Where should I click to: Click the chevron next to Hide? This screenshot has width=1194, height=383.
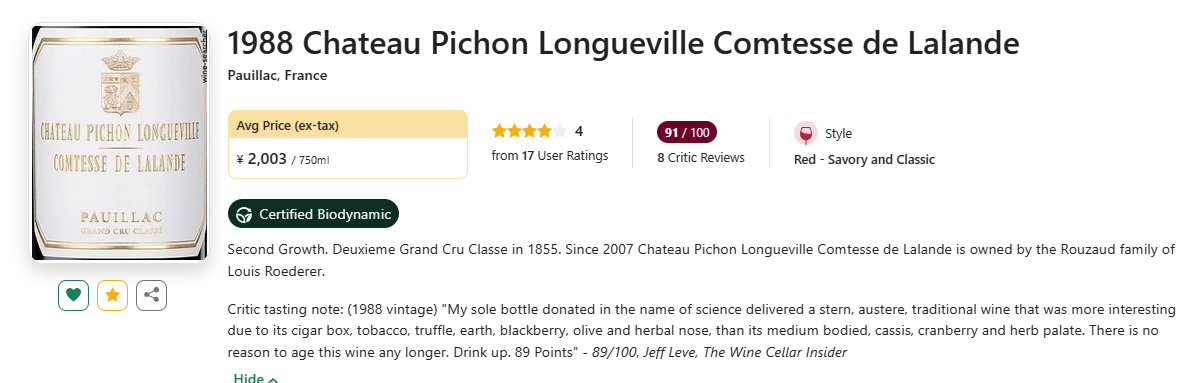(273, 379)
